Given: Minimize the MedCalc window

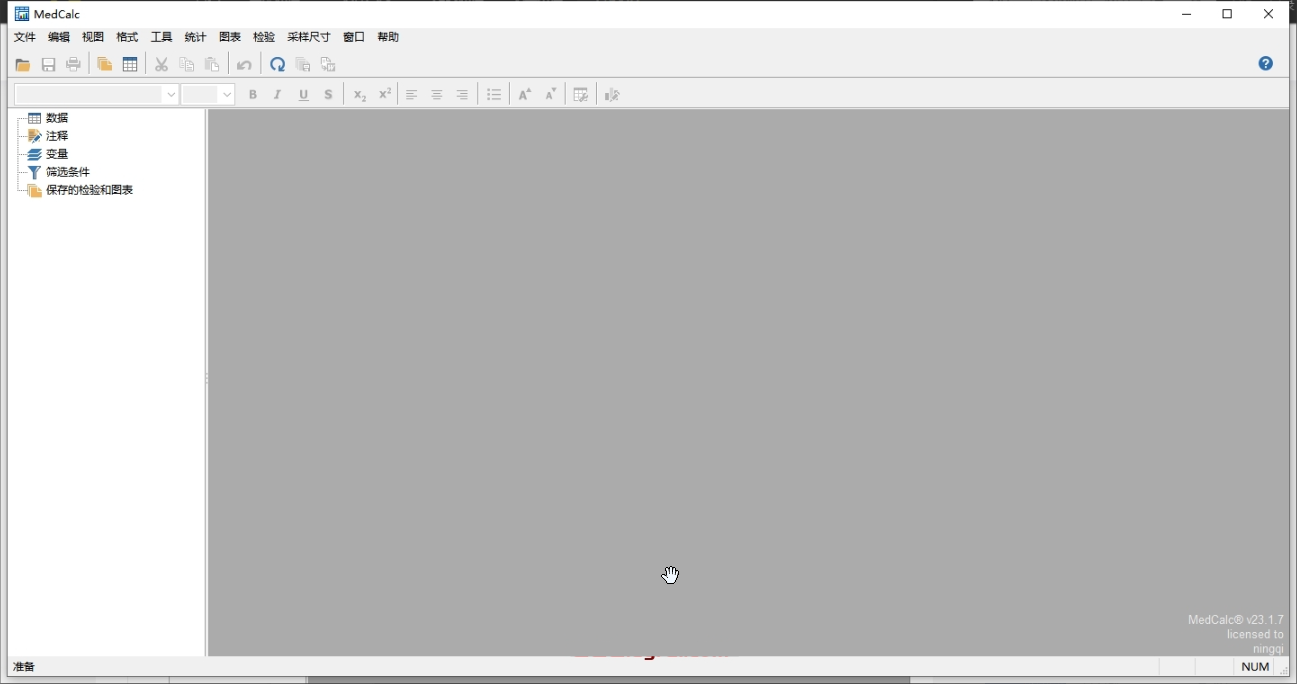Looking at the screenshot, I should [x=1186, y=14].
